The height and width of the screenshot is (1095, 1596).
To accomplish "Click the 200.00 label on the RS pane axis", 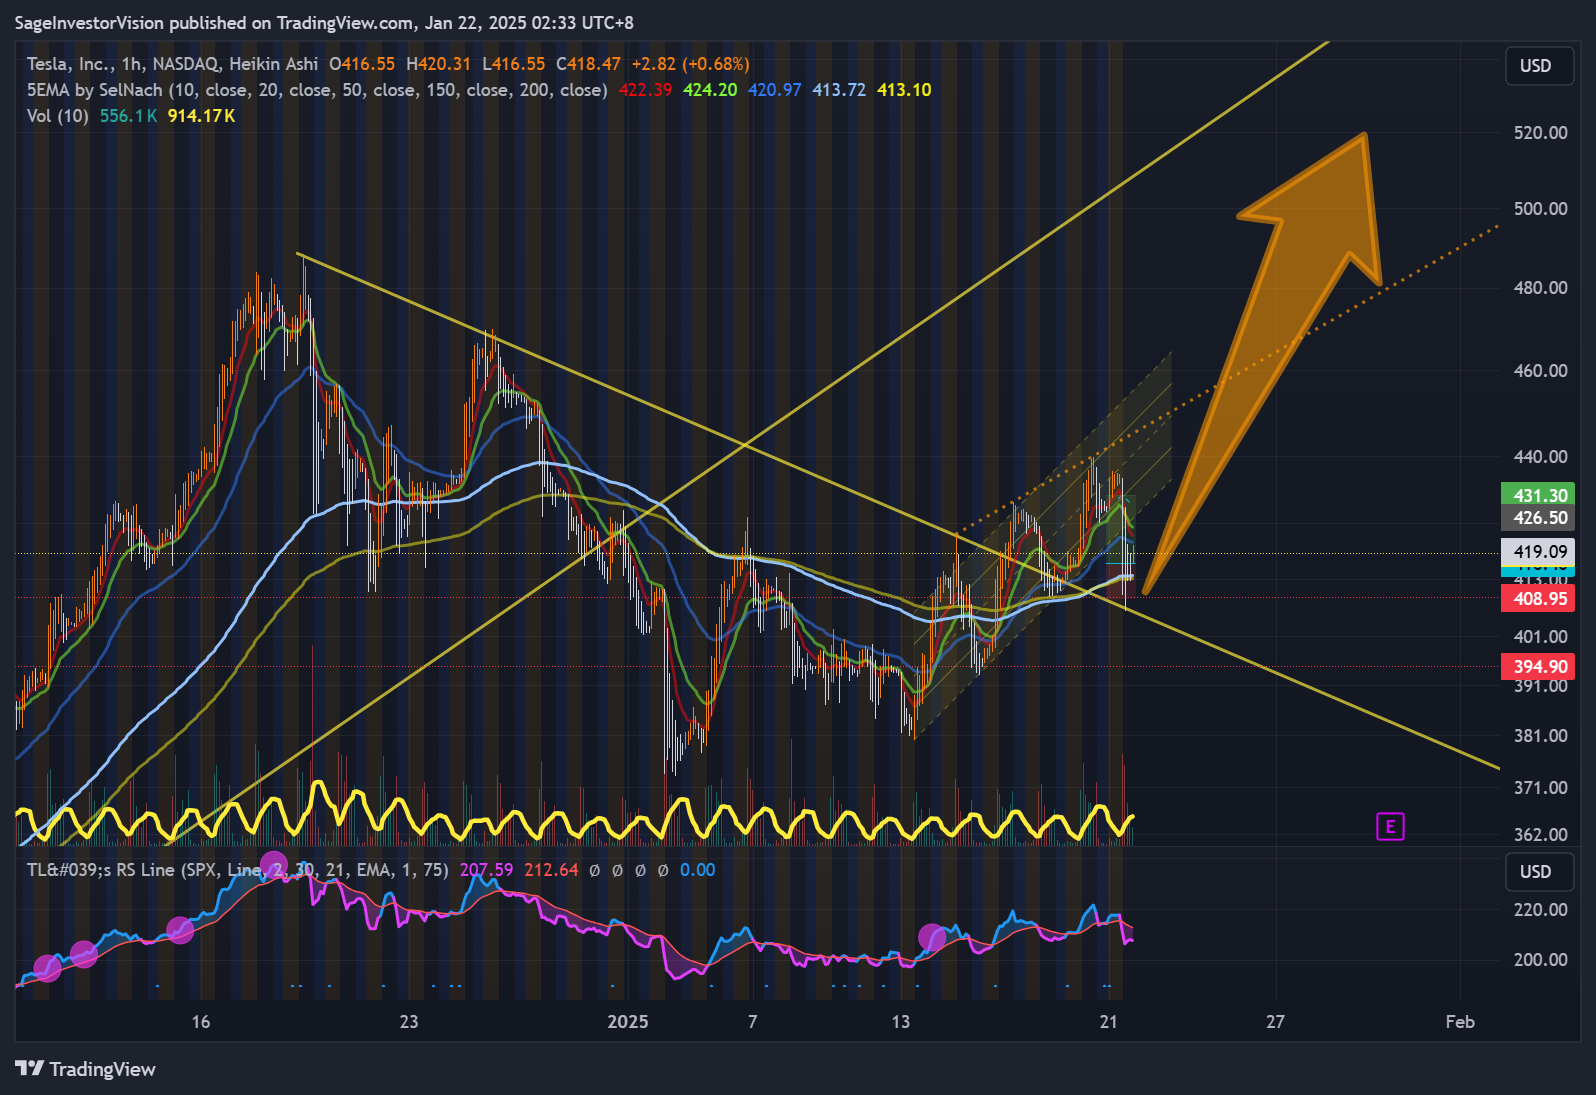I will [x=1540, y=960].
